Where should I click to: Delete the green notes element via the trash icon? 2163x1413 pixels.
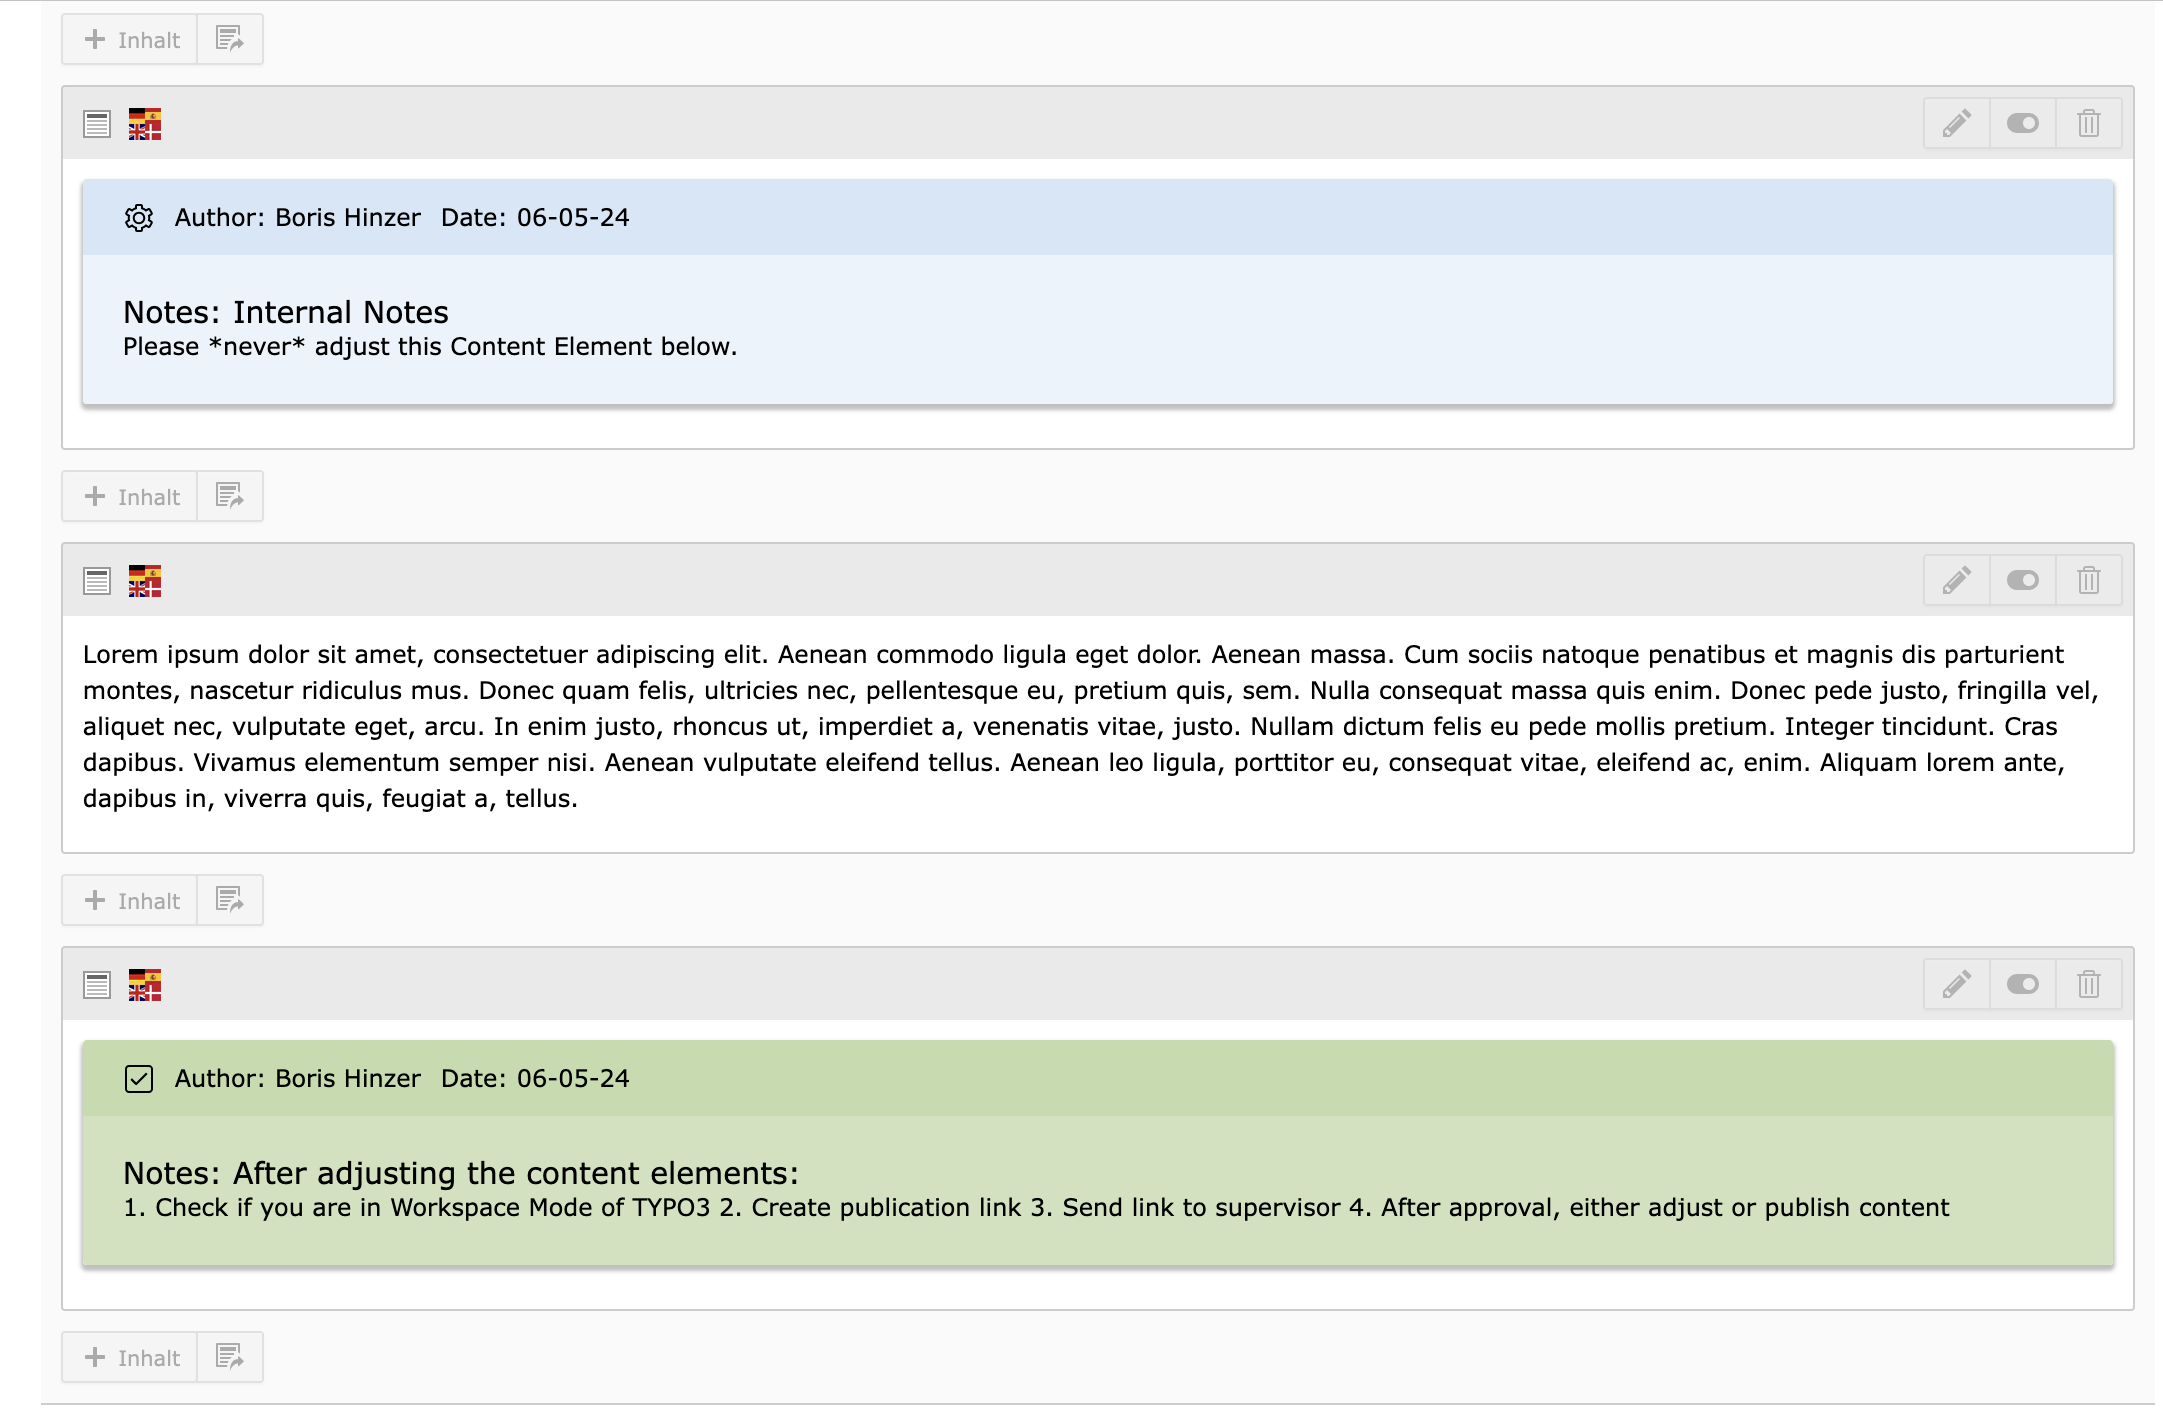[2088, 984]
